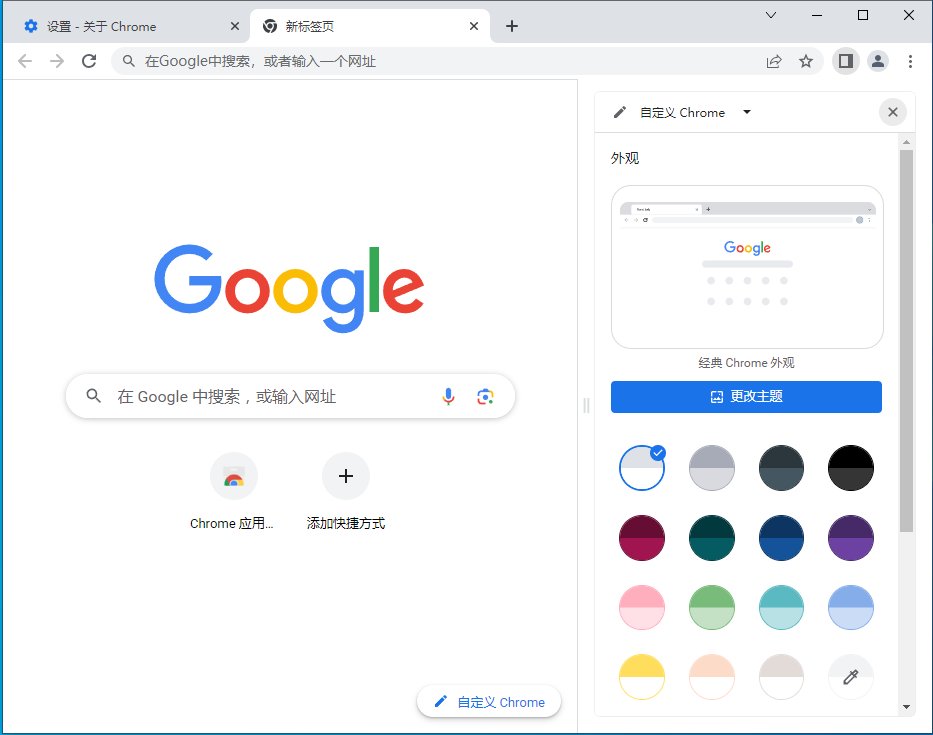Select the purple theme color circle
This screenshot has height=735, width=933.
point(851,537)
